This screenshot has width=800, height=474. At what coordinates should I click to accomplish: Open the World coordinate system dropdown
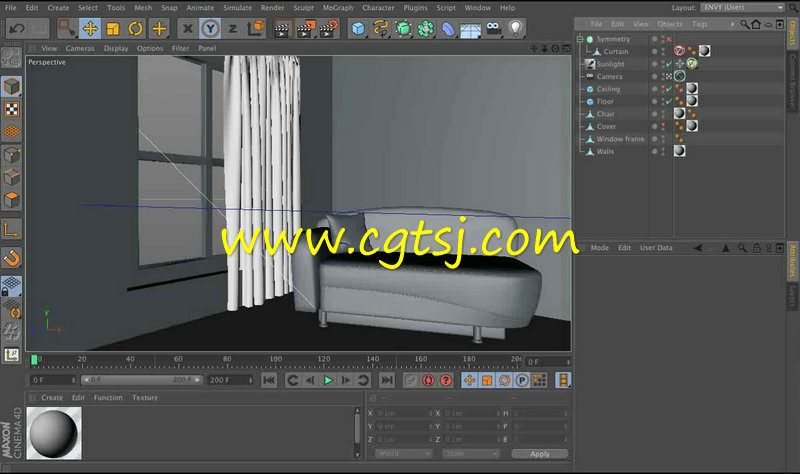pyautogui.click(x=404, y=454)
